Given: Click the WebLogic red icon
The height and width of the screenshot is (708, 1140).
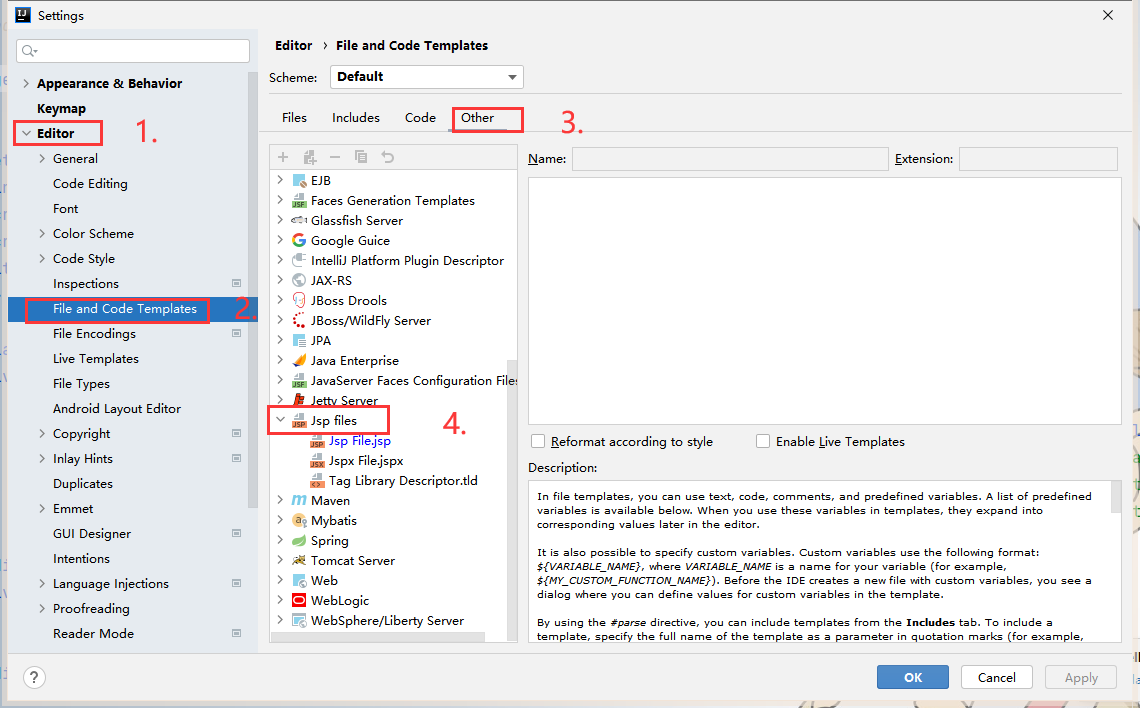Looking at the screenshot, I should [299, 600].
